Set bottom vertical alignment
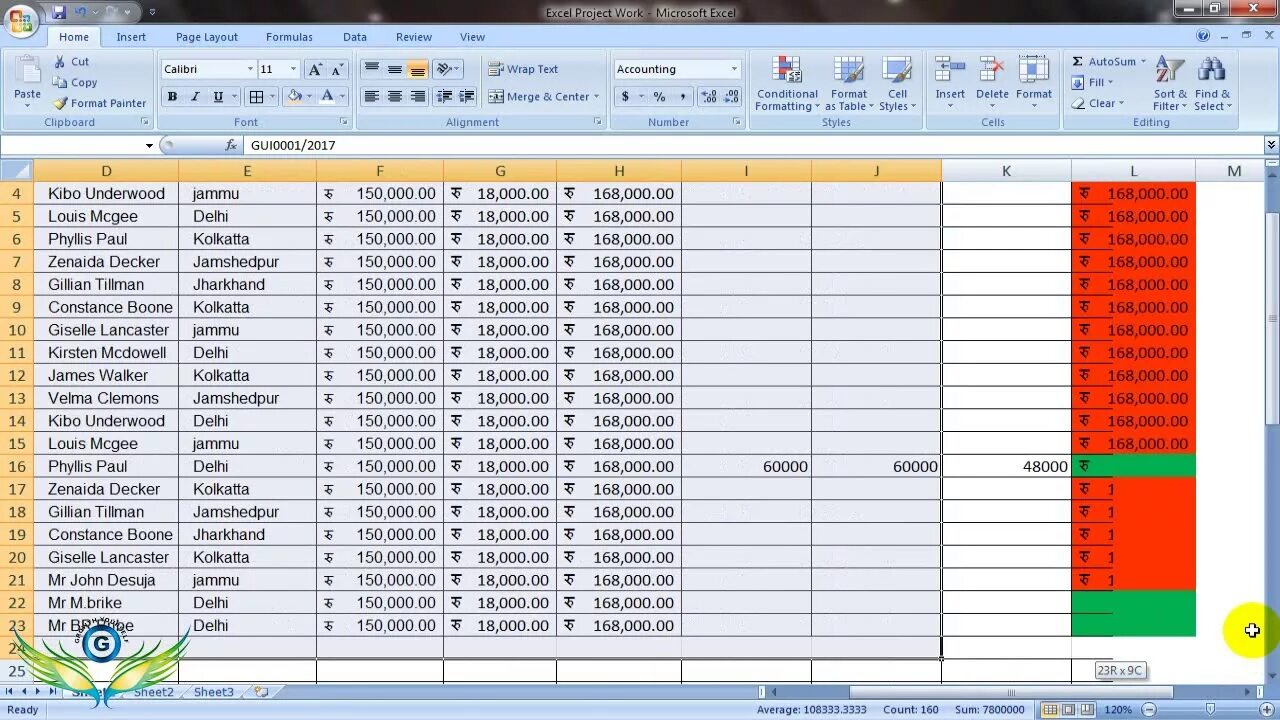The image size is (1280, 720). click(417, 69)
